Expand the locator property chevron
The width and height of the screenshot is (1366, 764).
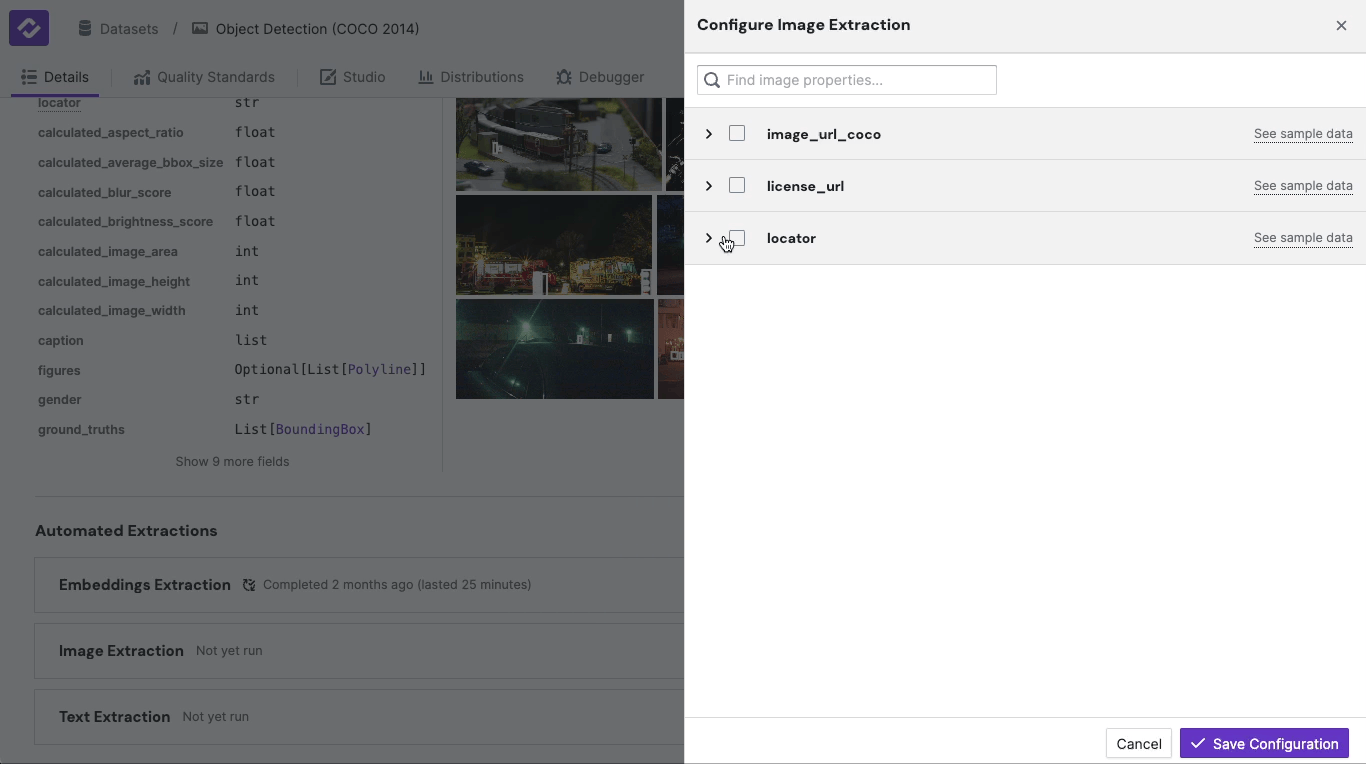click(709, 237)
